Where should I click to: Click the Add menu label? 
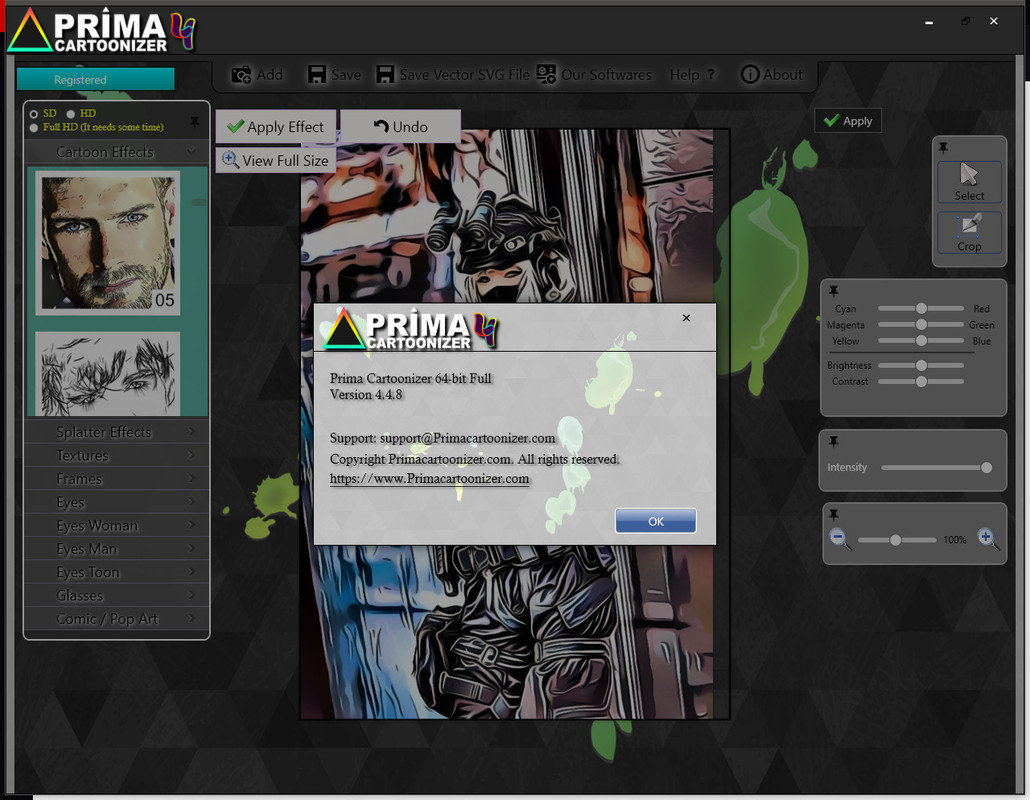pos(269,75)
